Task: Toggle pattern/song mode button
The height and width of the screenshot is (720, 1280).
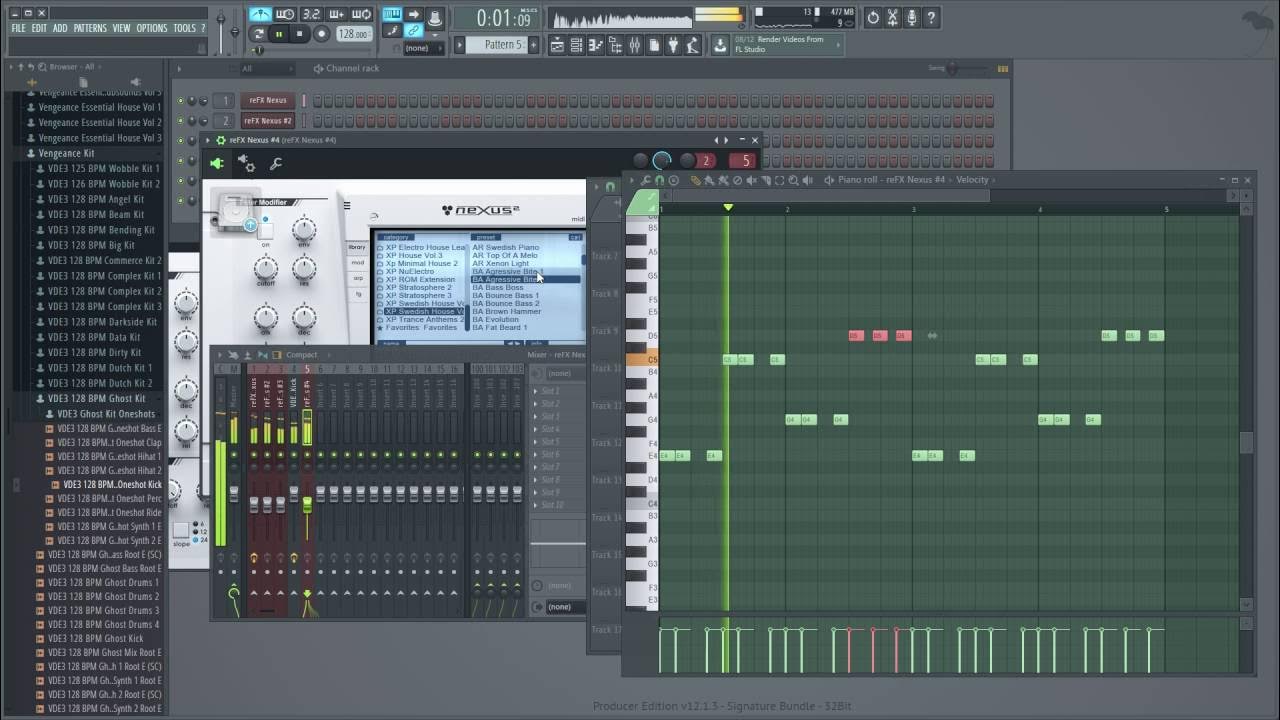Action: click(x=259, y=33)
